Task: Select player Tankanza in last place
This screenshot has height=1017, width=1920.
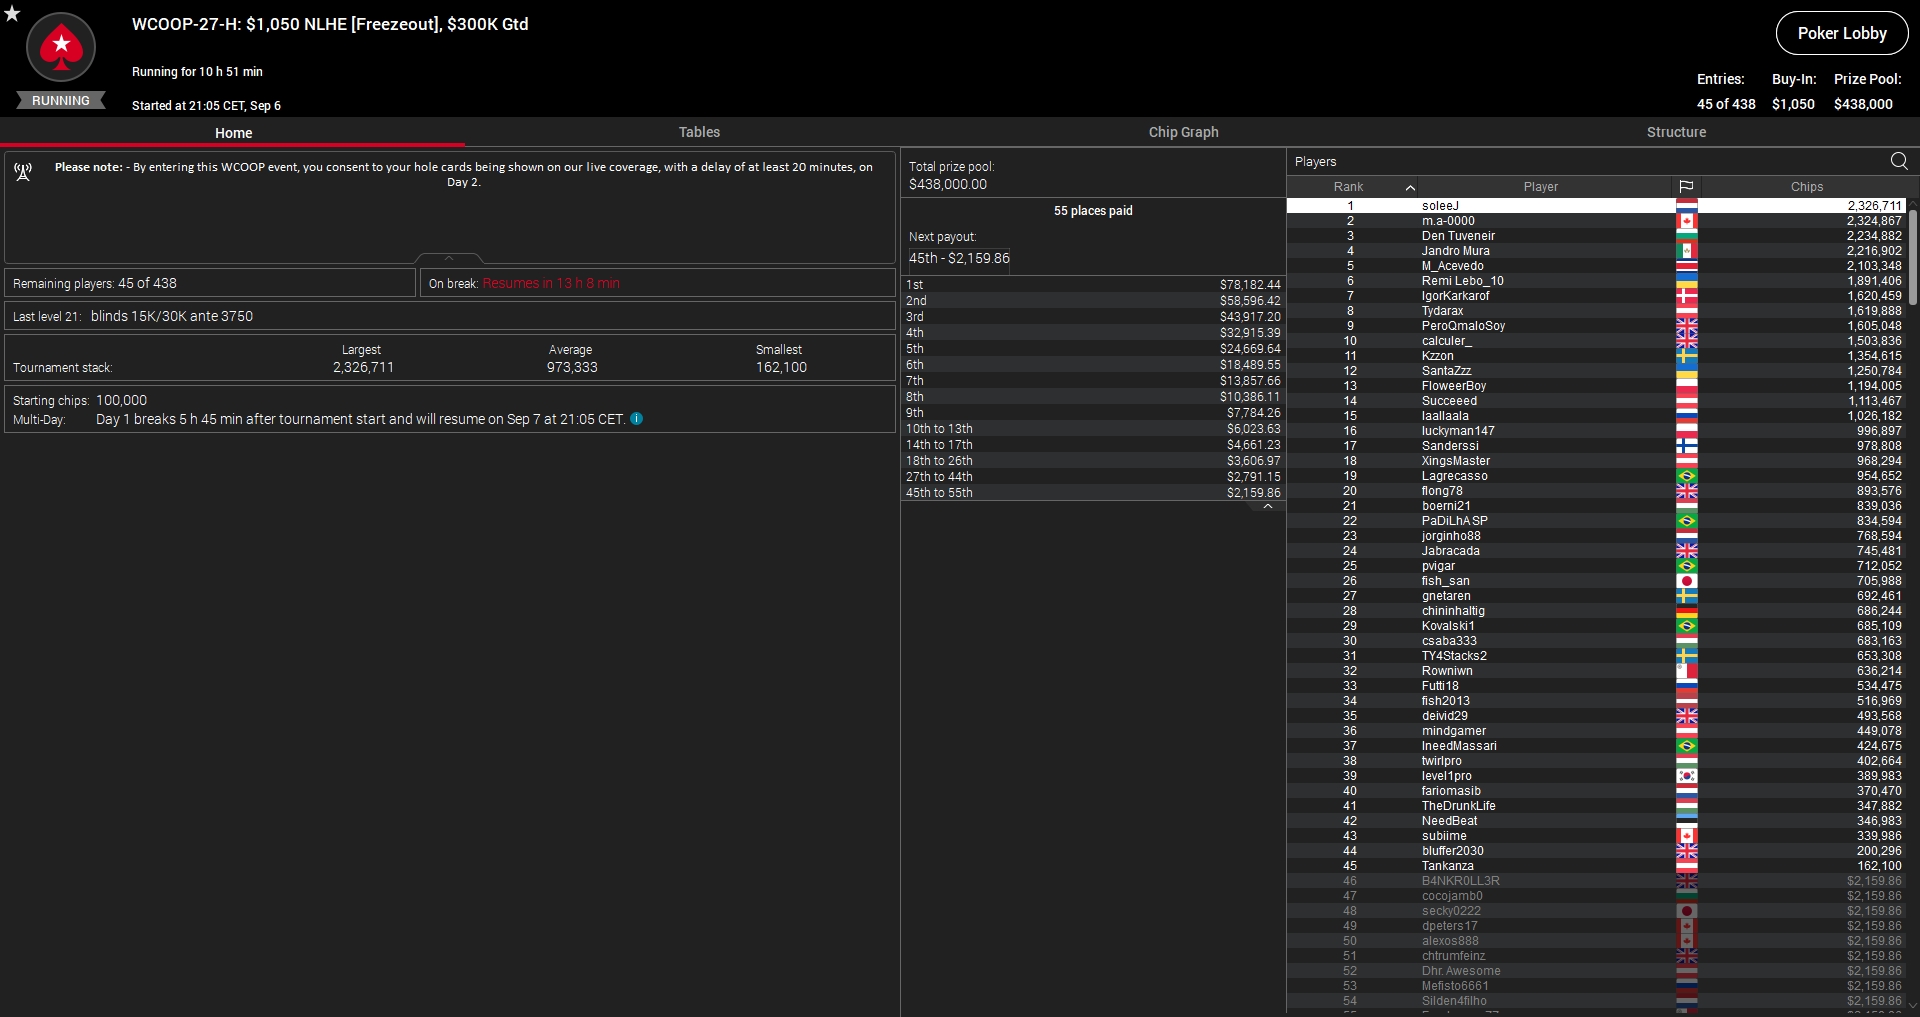Action: pyautogui.click(x=1597, y=866)
